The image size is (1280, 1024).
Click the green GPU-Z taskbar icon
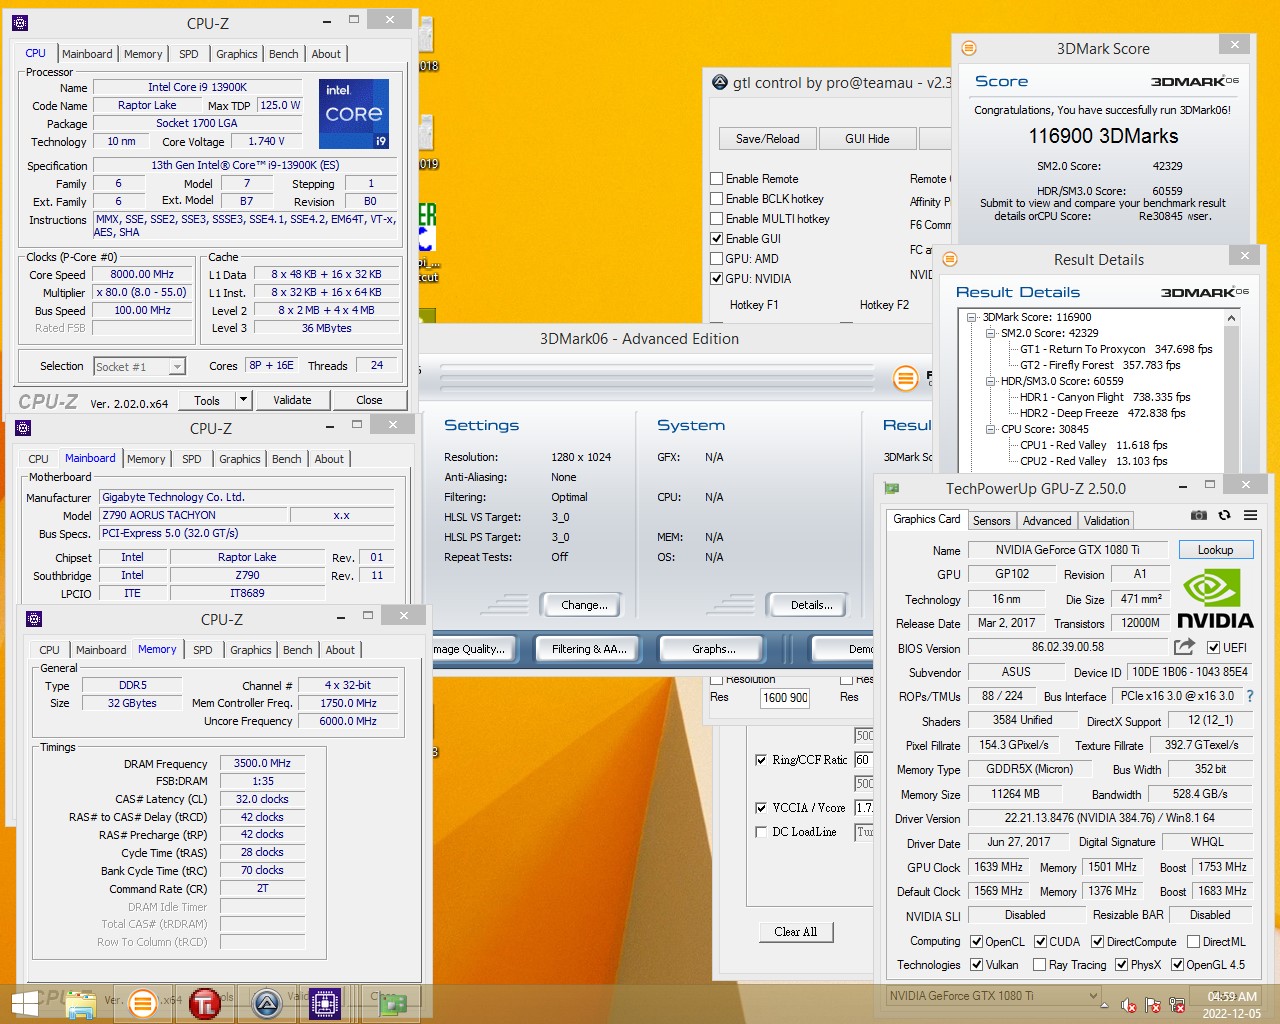393,1003
